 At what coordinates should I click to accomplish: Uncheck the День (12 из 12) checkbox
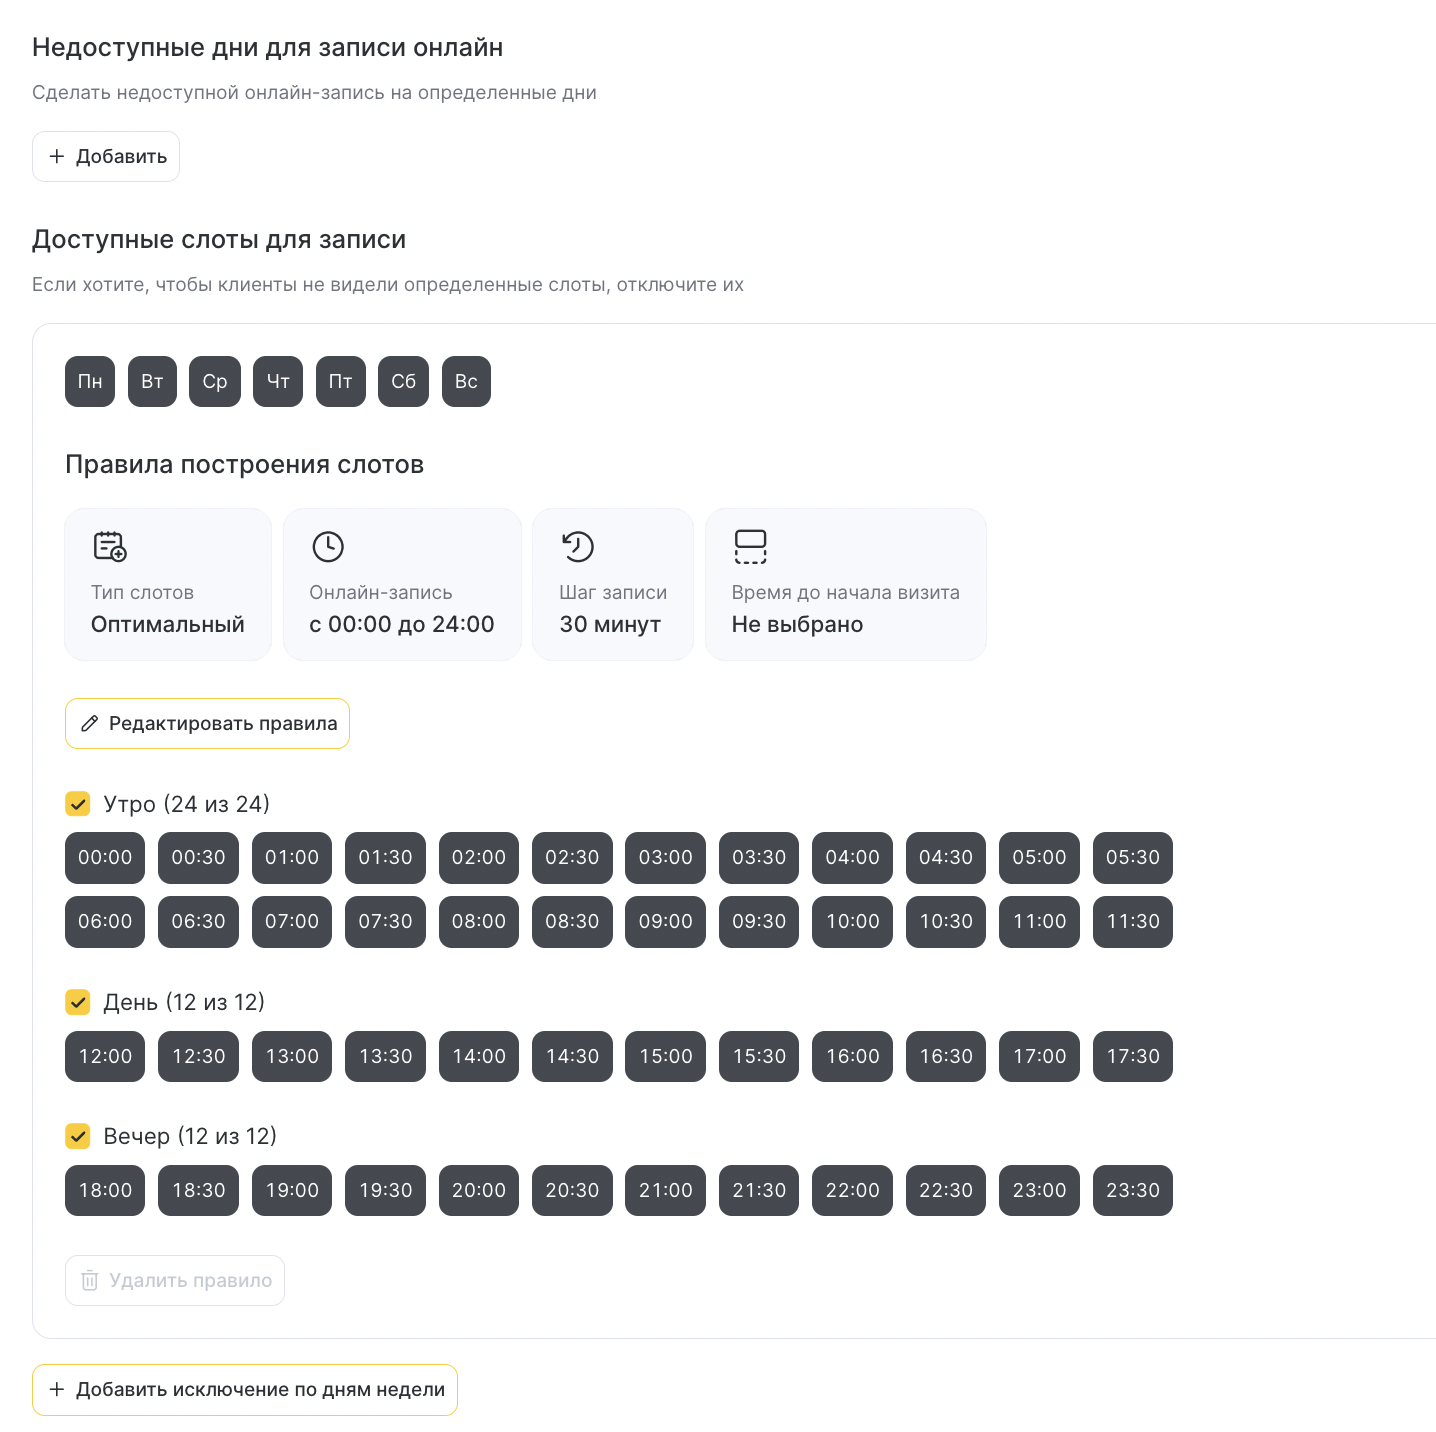coord(78,1002)
